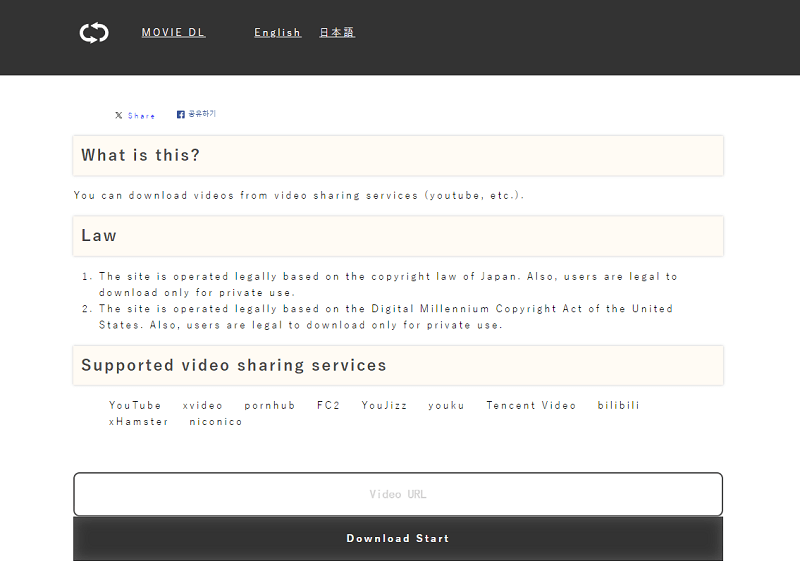The width and height of the screenshot is (800, 580).
Task: Select FC2 in supported services
Action: coord(328,406)
